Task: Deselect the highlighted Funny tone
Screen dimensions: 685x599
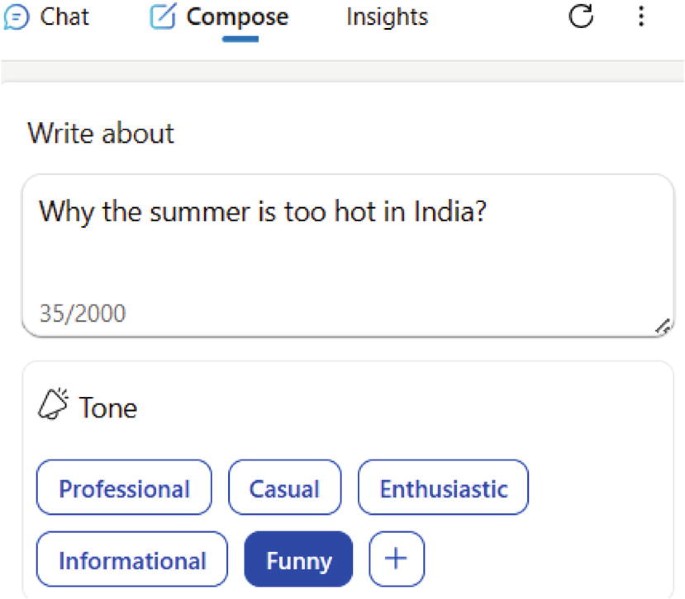Action: [x=298, y=559]
